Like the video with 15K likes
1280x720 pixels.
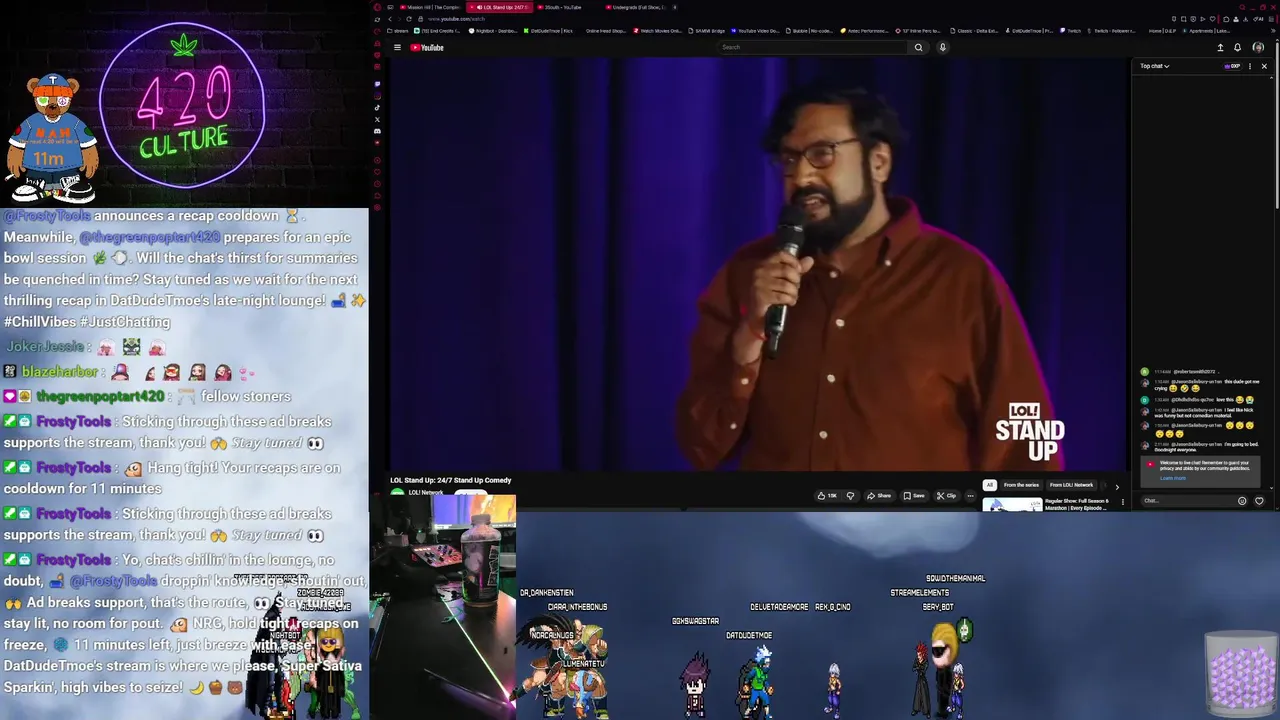click(827, 496)
